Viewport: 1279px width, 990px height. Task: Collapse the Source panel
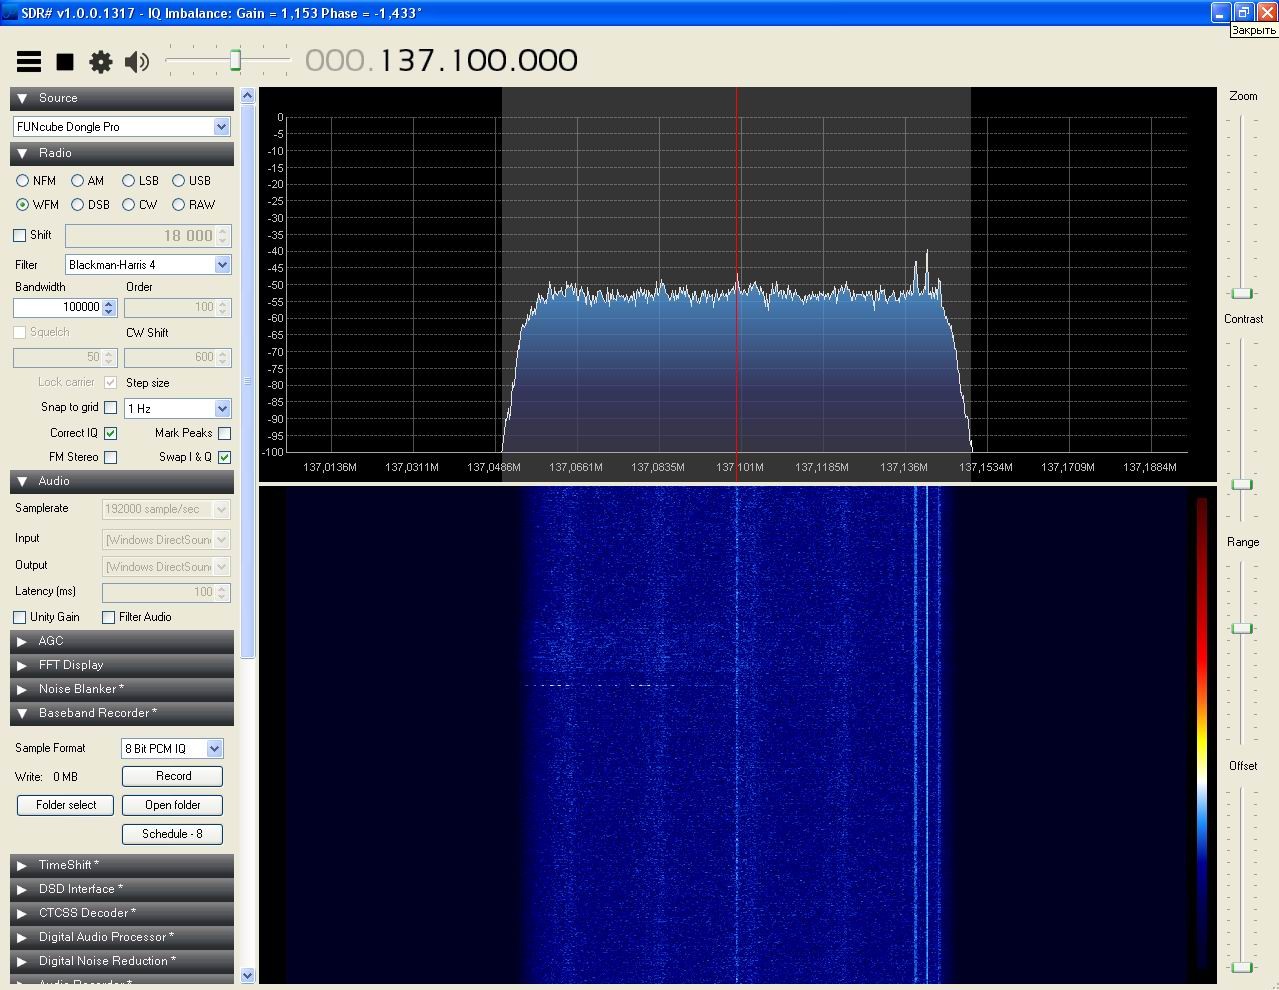click(x=122, y=98)
